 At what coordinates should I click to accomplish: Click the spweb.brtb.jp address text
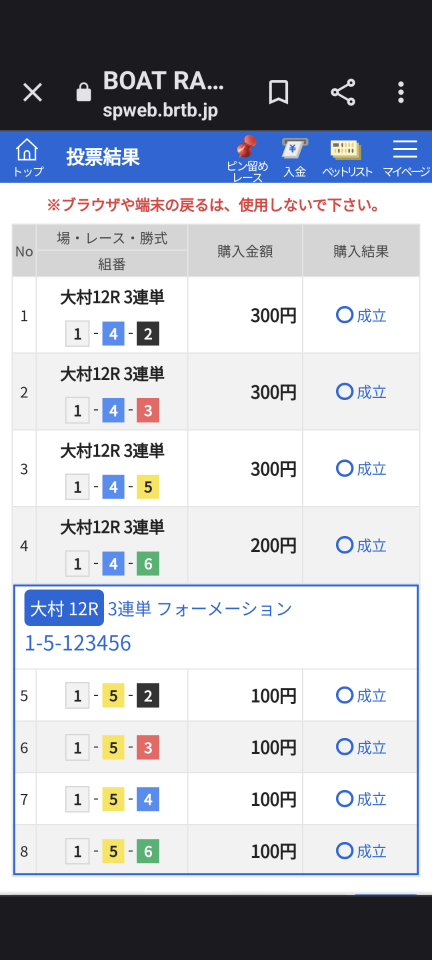pos(160,111)
